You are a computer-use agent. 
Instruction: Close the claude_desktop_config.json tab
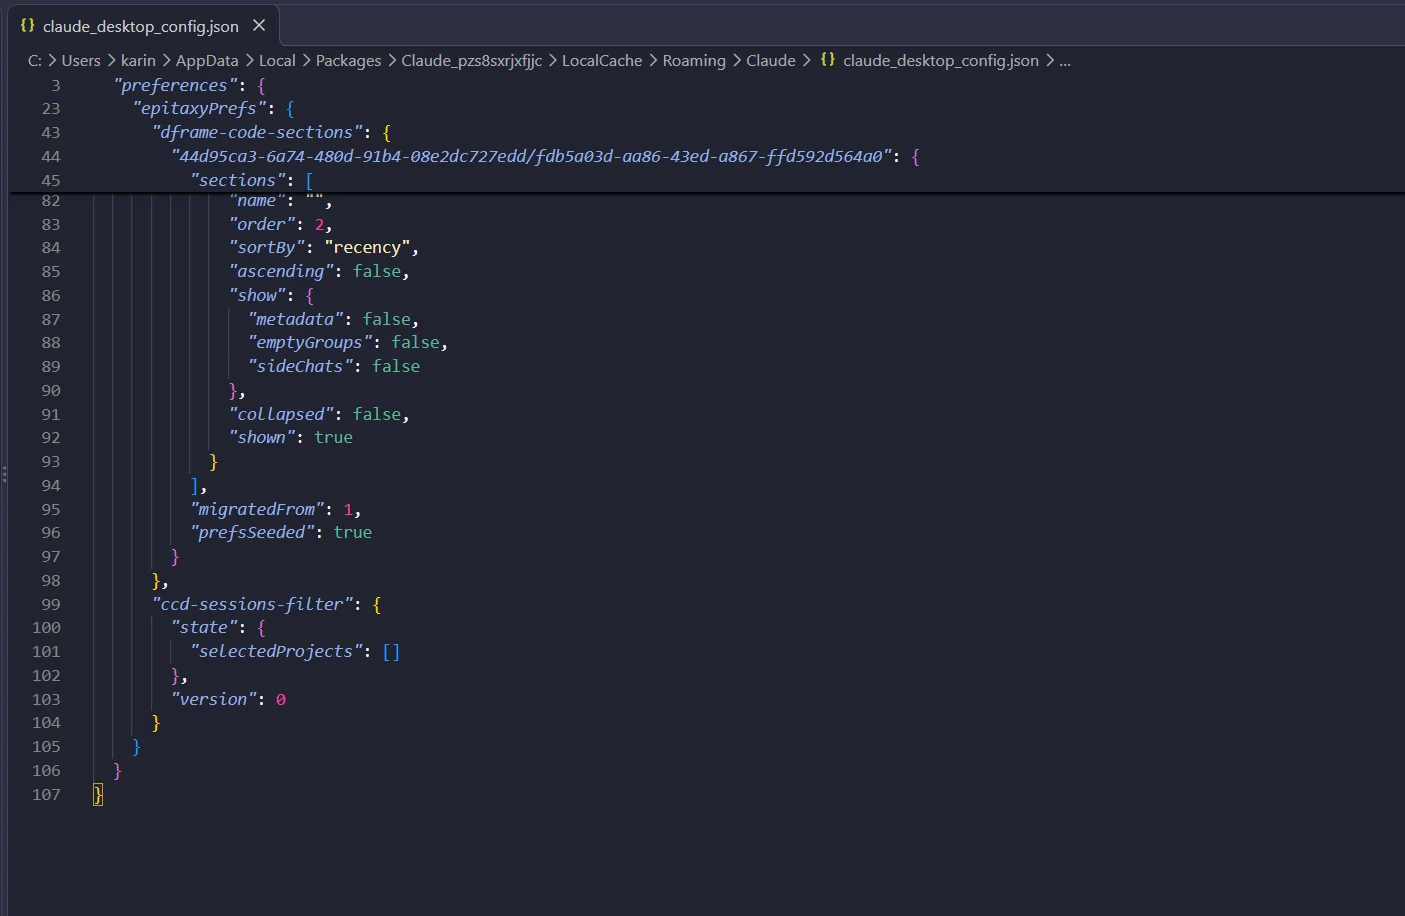[x=259, y=25]
